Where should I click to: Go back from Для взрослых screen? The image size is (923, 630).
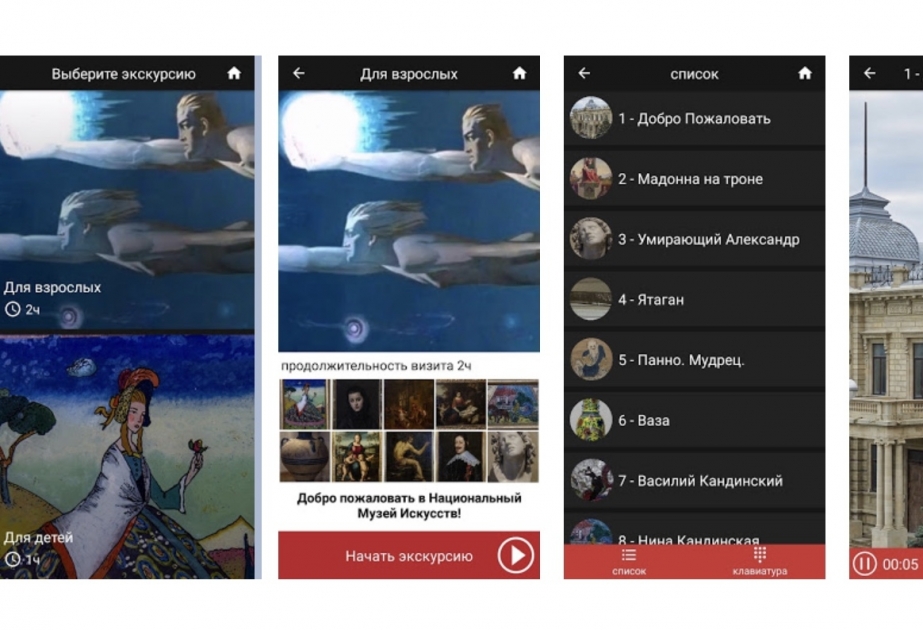pos(298,73)
